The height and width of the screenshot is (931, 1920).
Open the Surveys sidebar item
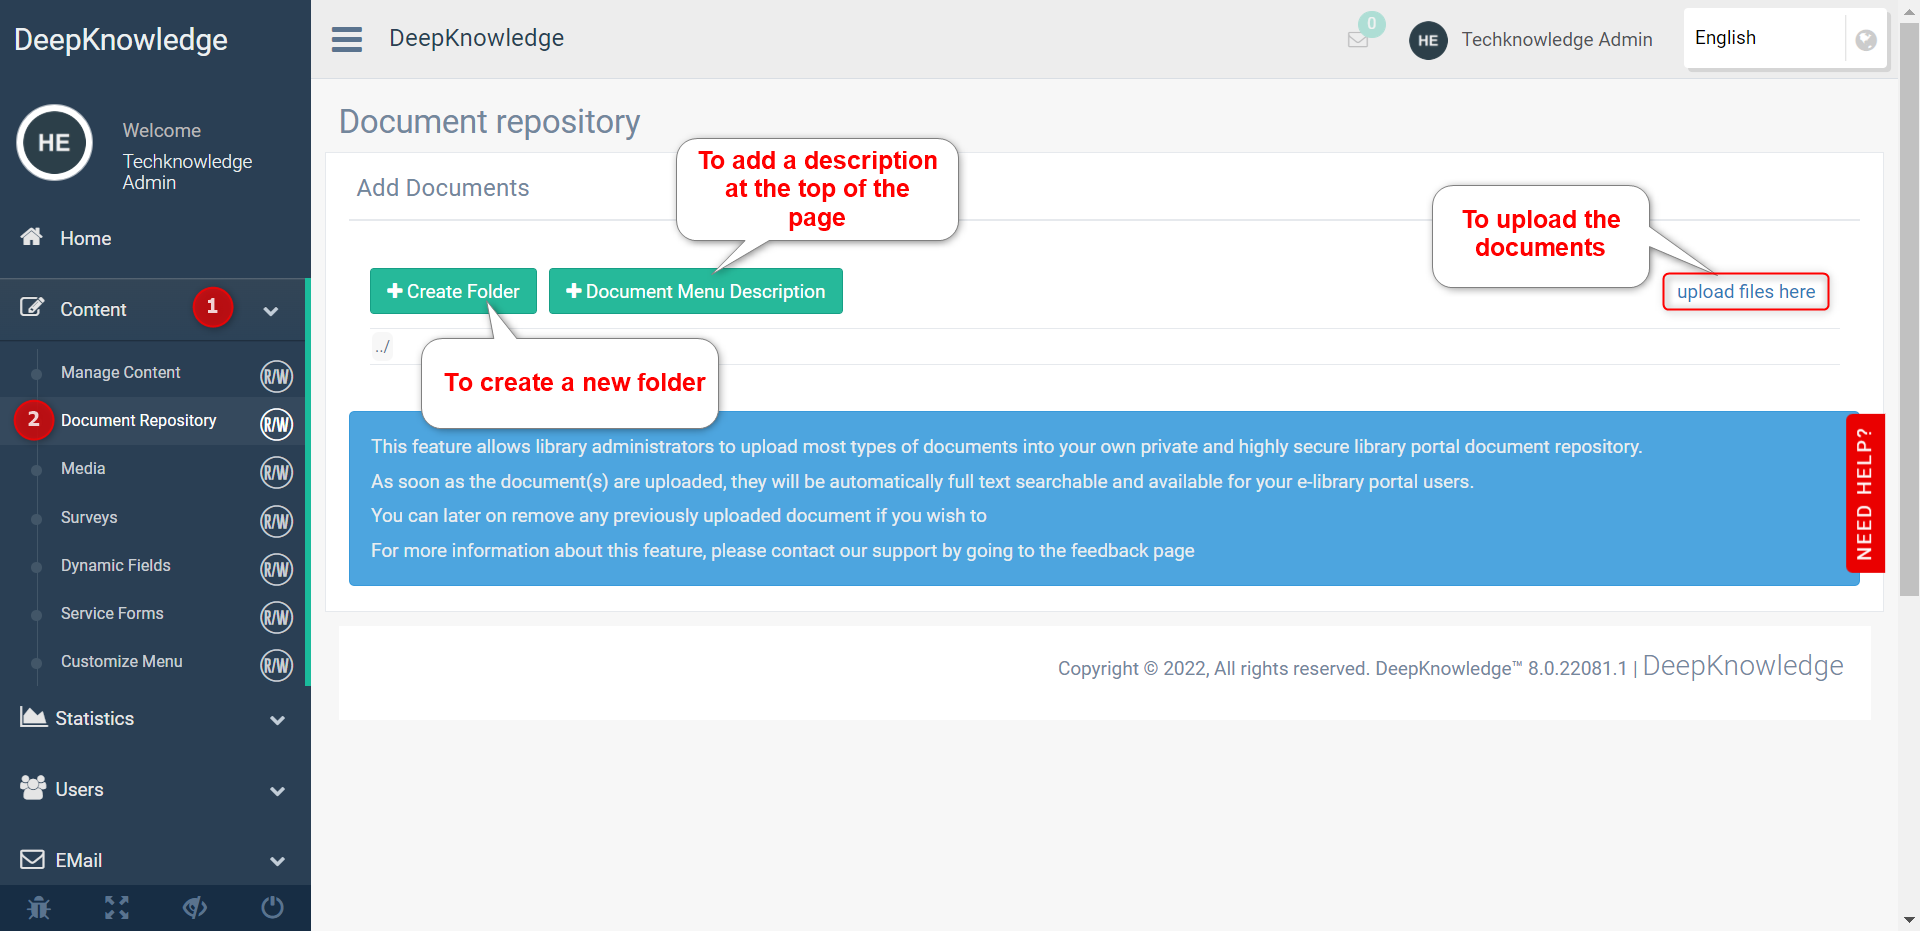pyautogui.click(x=89, y=517)
